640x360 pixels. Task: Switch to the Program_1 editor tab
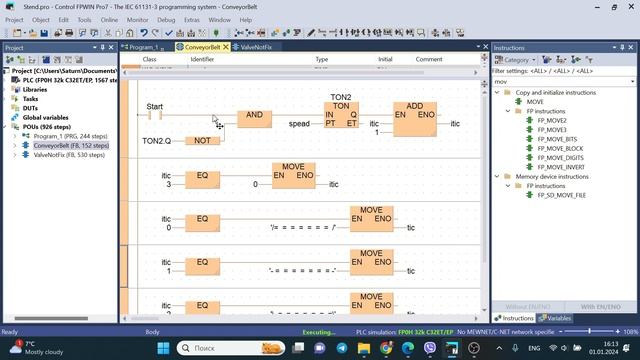(143, 47)
